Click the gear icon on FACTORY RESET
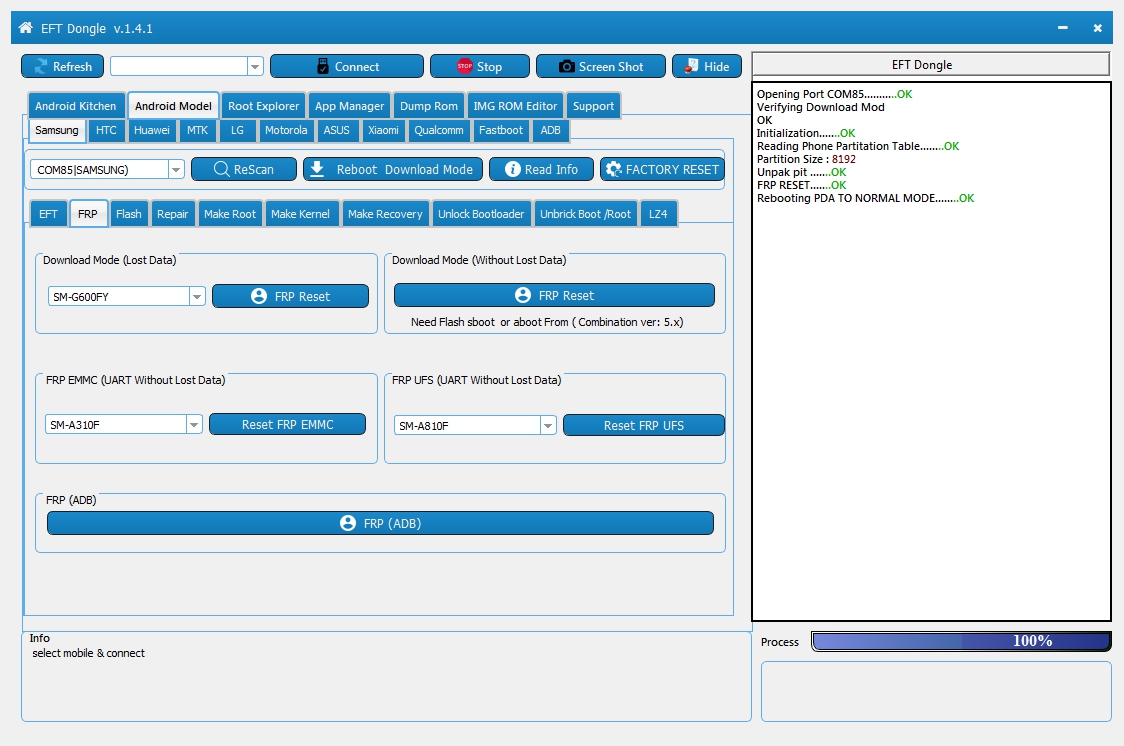The height and width of the screenshot is (746, 1124). point(614,169)
